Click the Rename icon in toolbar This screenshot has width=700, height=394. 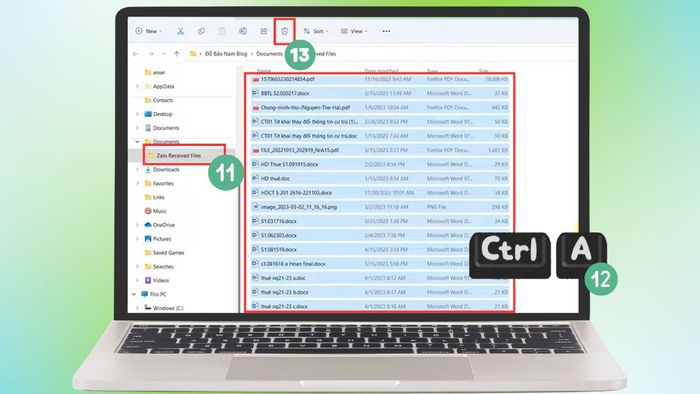243,31
